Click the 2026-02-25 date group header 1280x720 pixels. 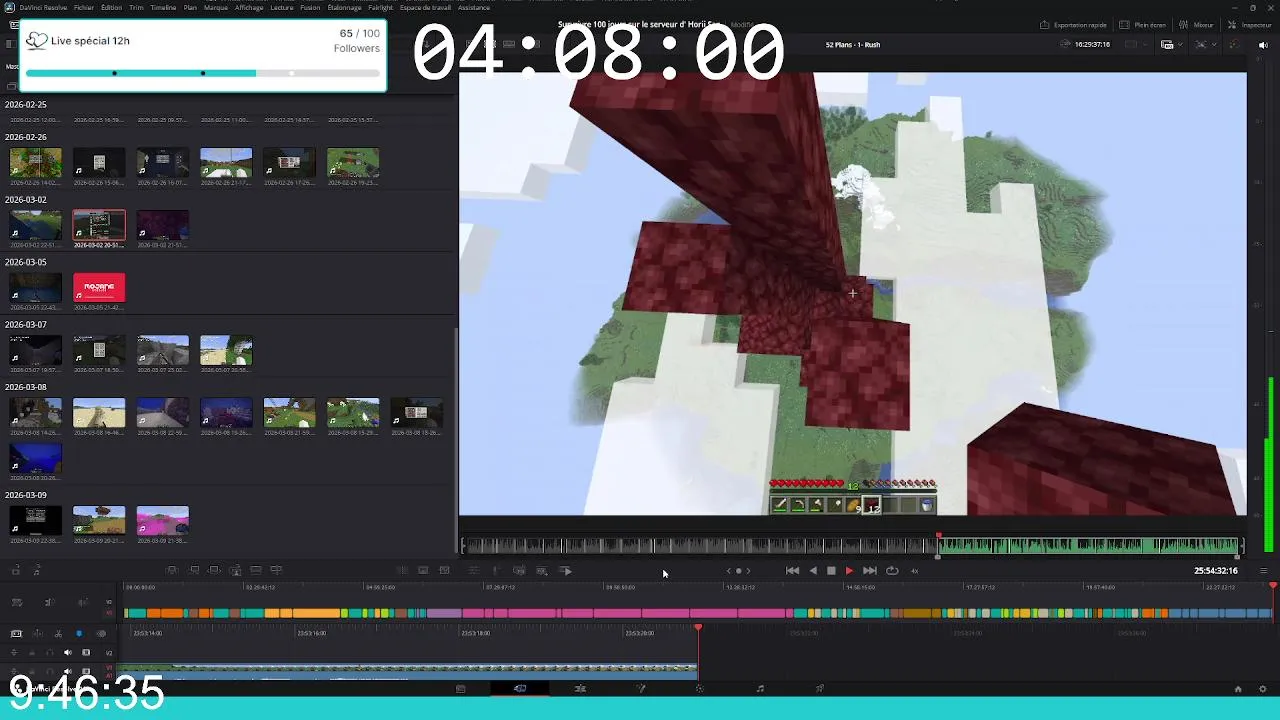coord(26,105)
